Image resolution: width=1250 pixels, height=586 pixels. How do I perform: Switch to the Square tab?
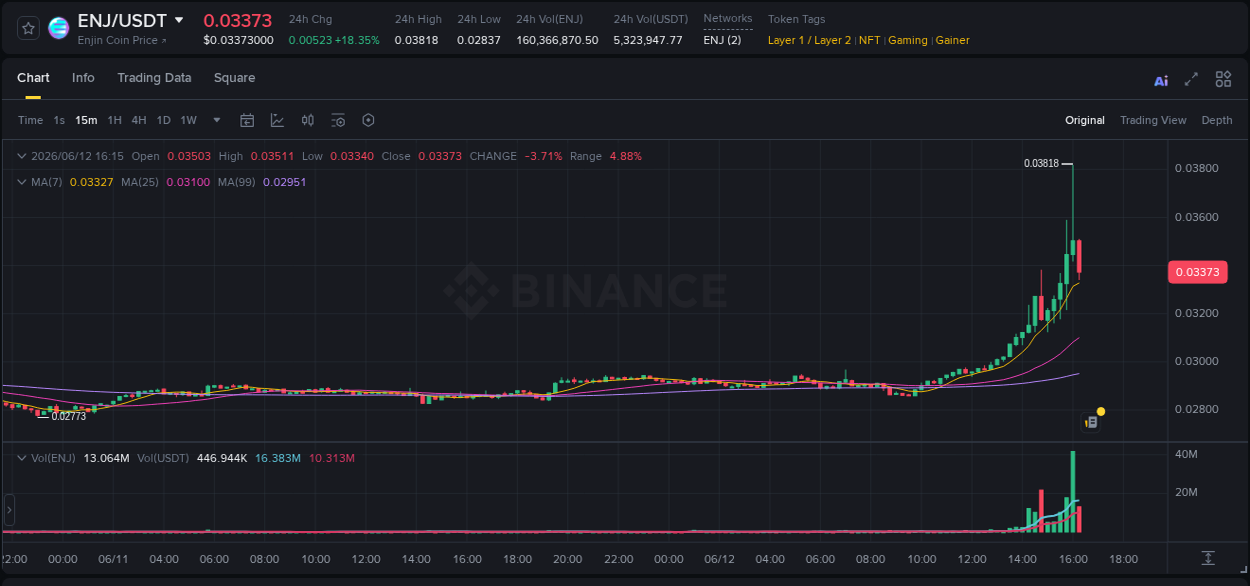234,78
